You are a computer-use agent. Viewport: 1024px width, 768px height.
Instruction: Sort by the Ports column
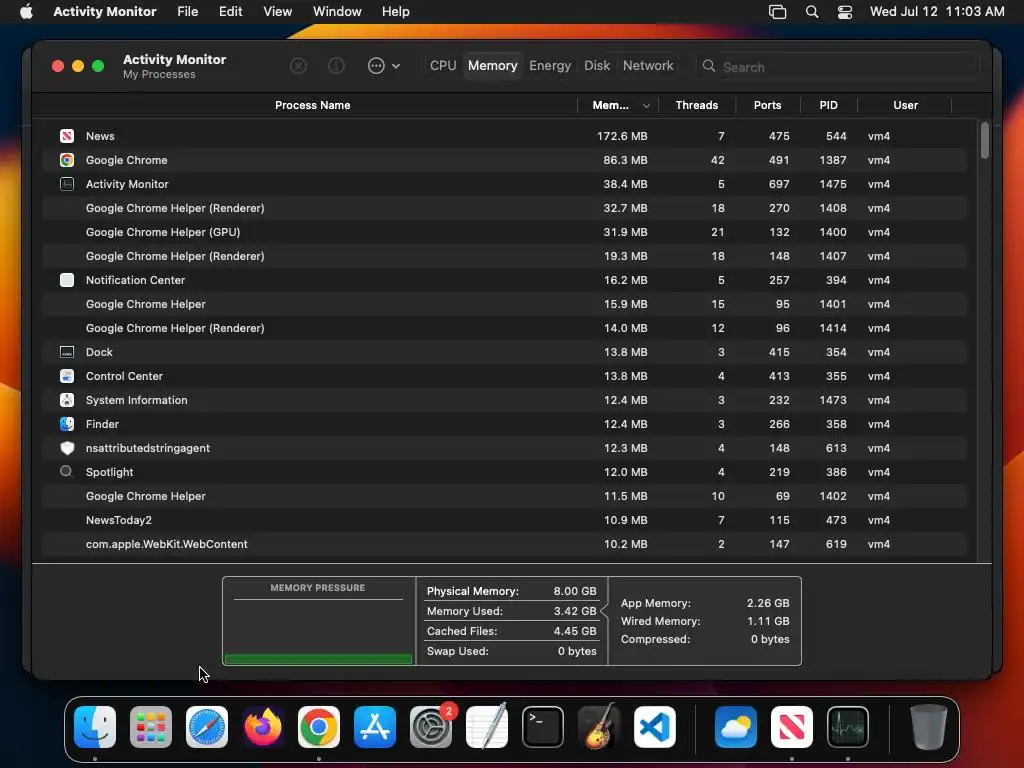click(x=767, y=105)
